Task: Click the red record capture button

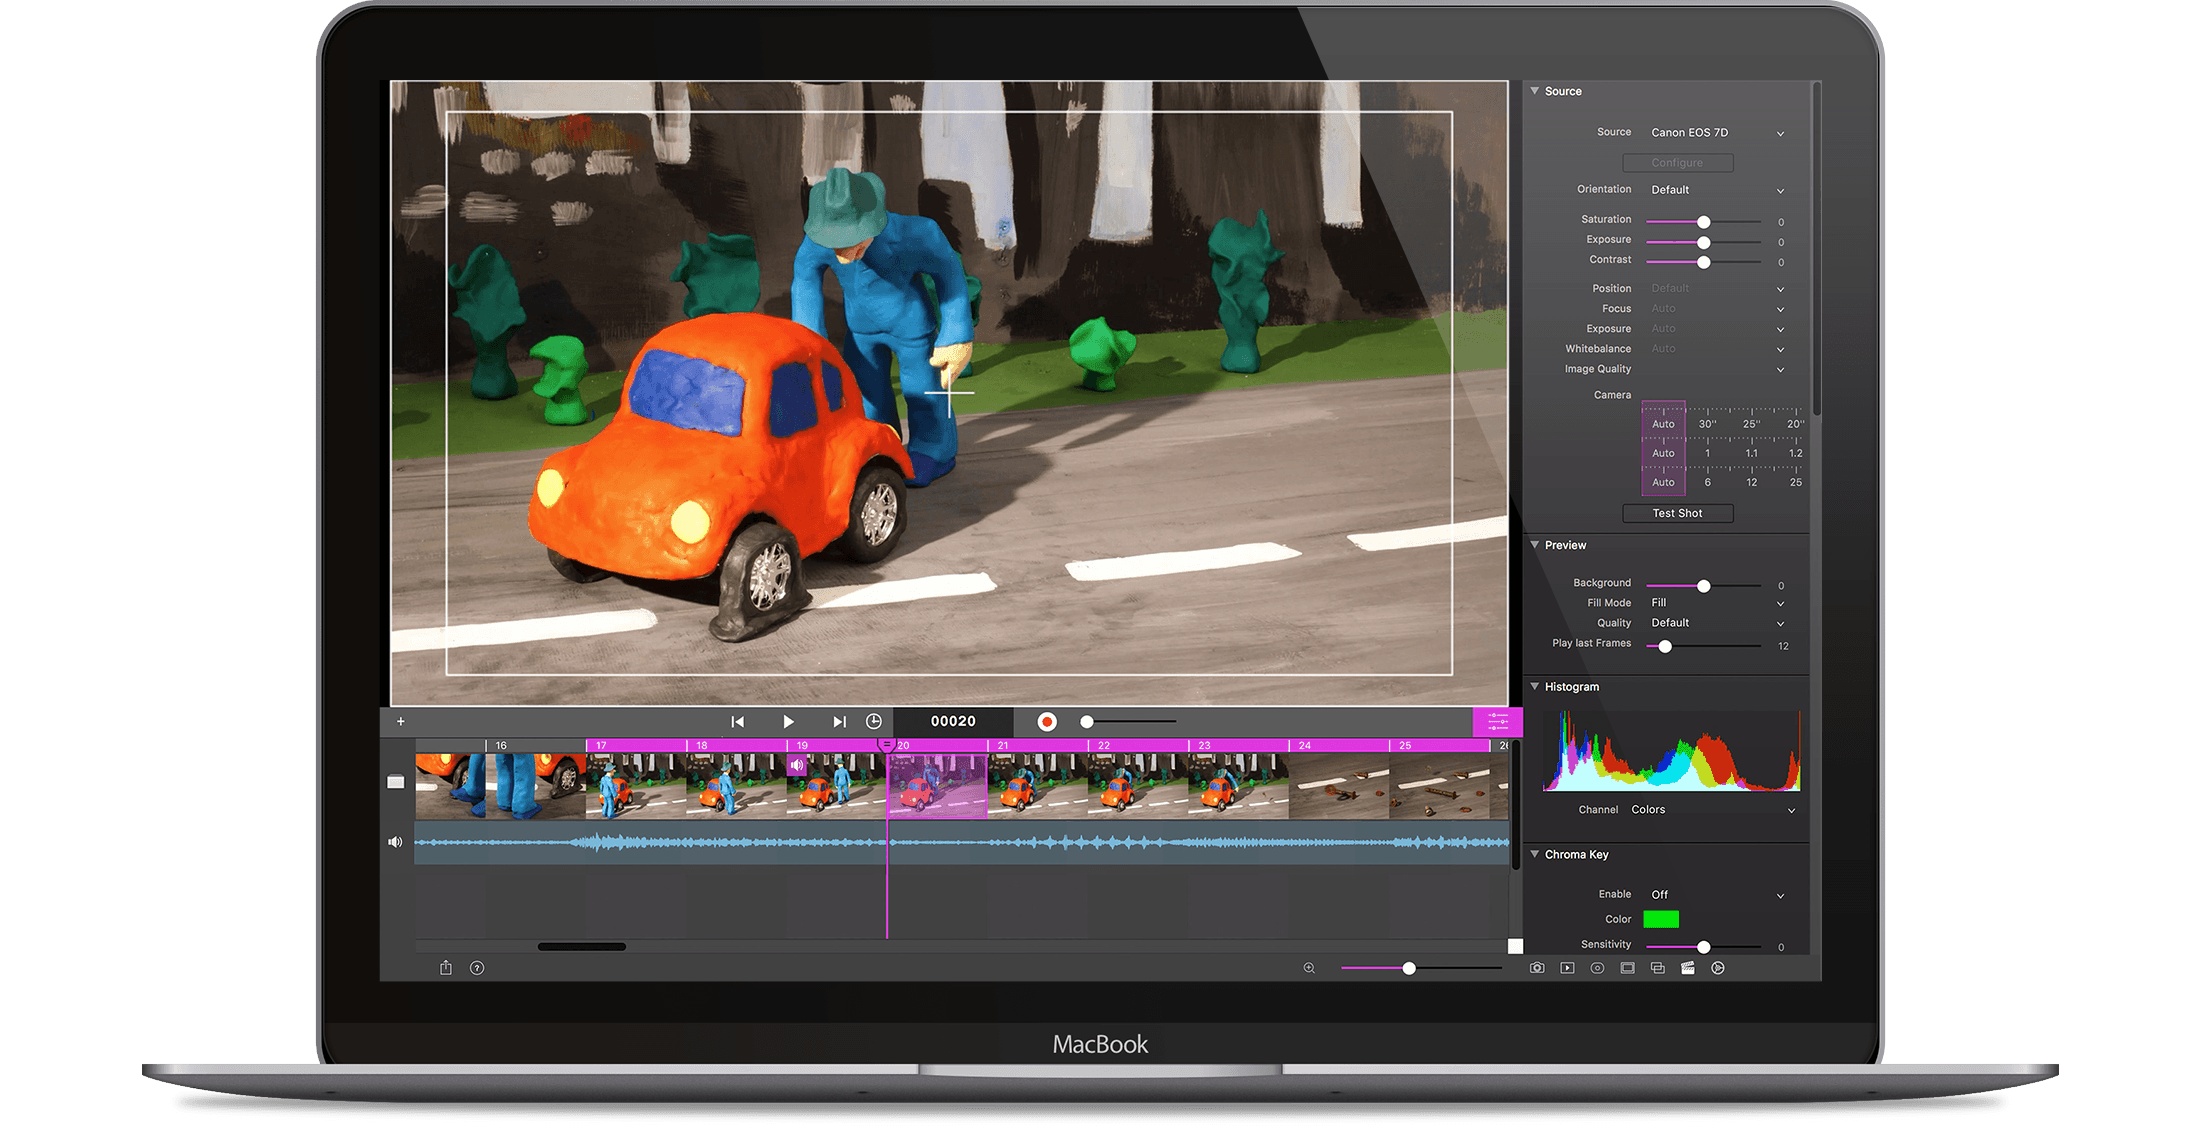Action: click(x=1047, y=722)
